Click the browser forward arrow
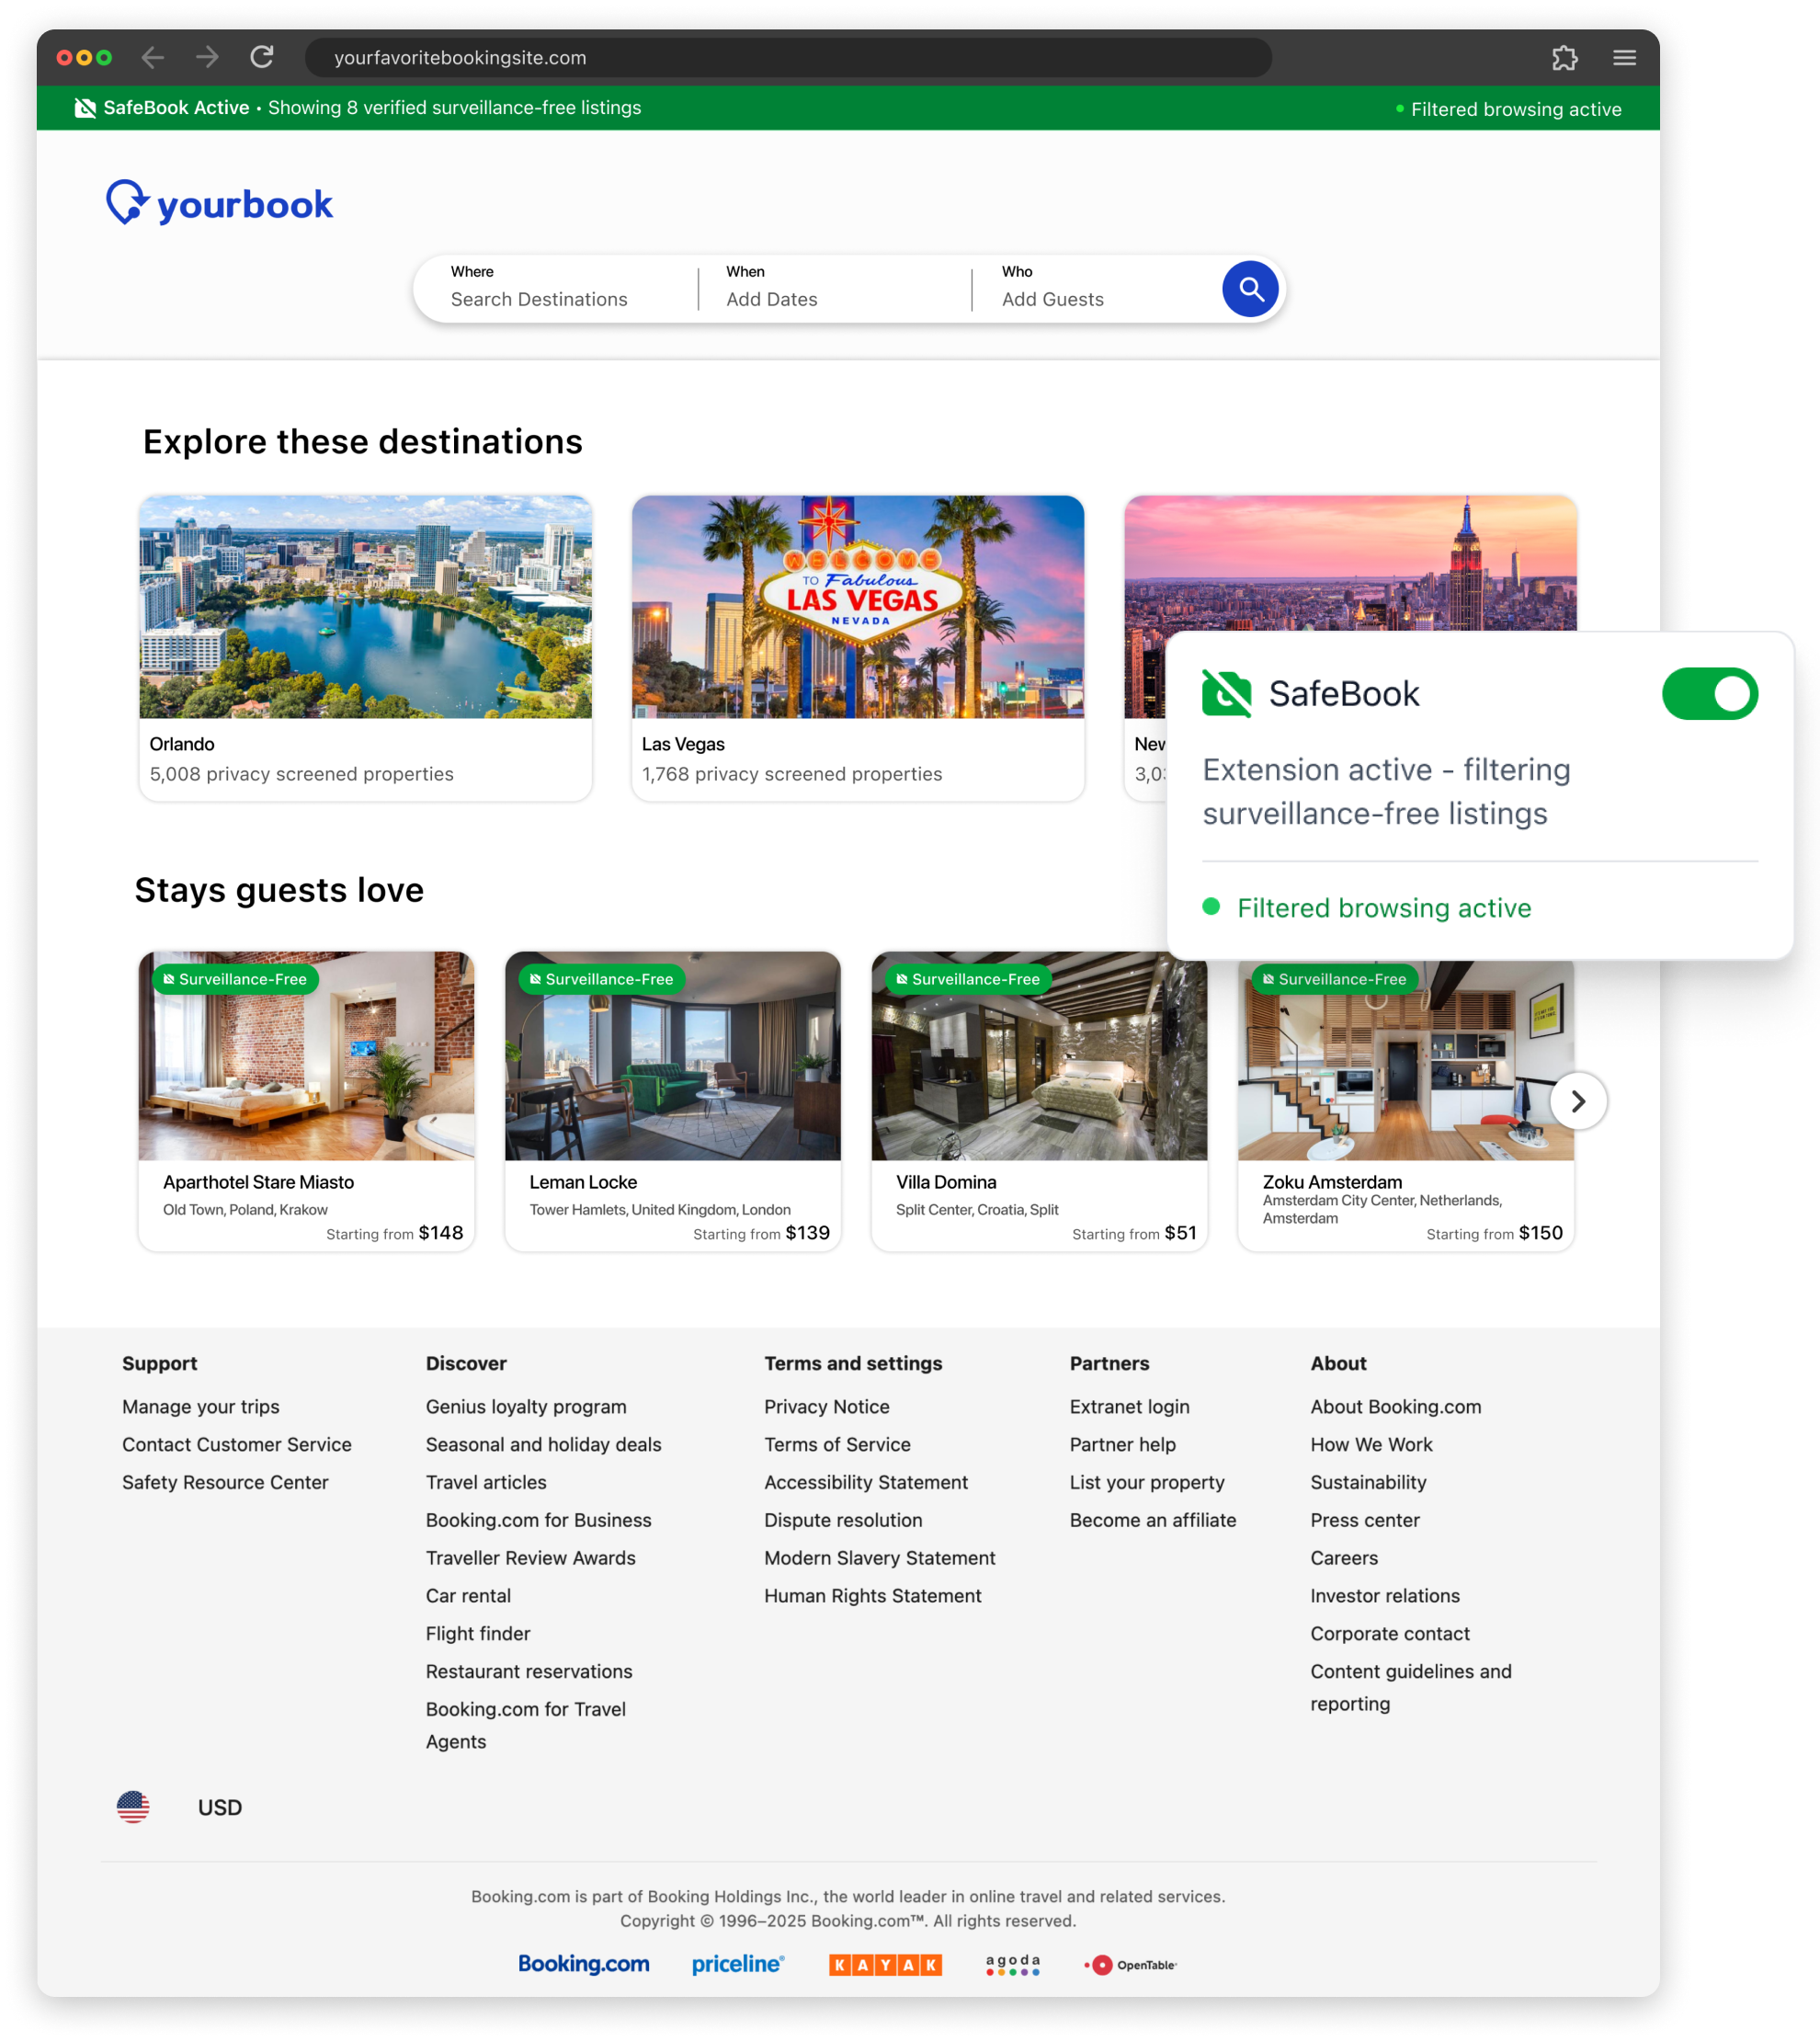The height and width of the screenshot is (2041, 1820). pyautogui.click(x=208, y=58)
